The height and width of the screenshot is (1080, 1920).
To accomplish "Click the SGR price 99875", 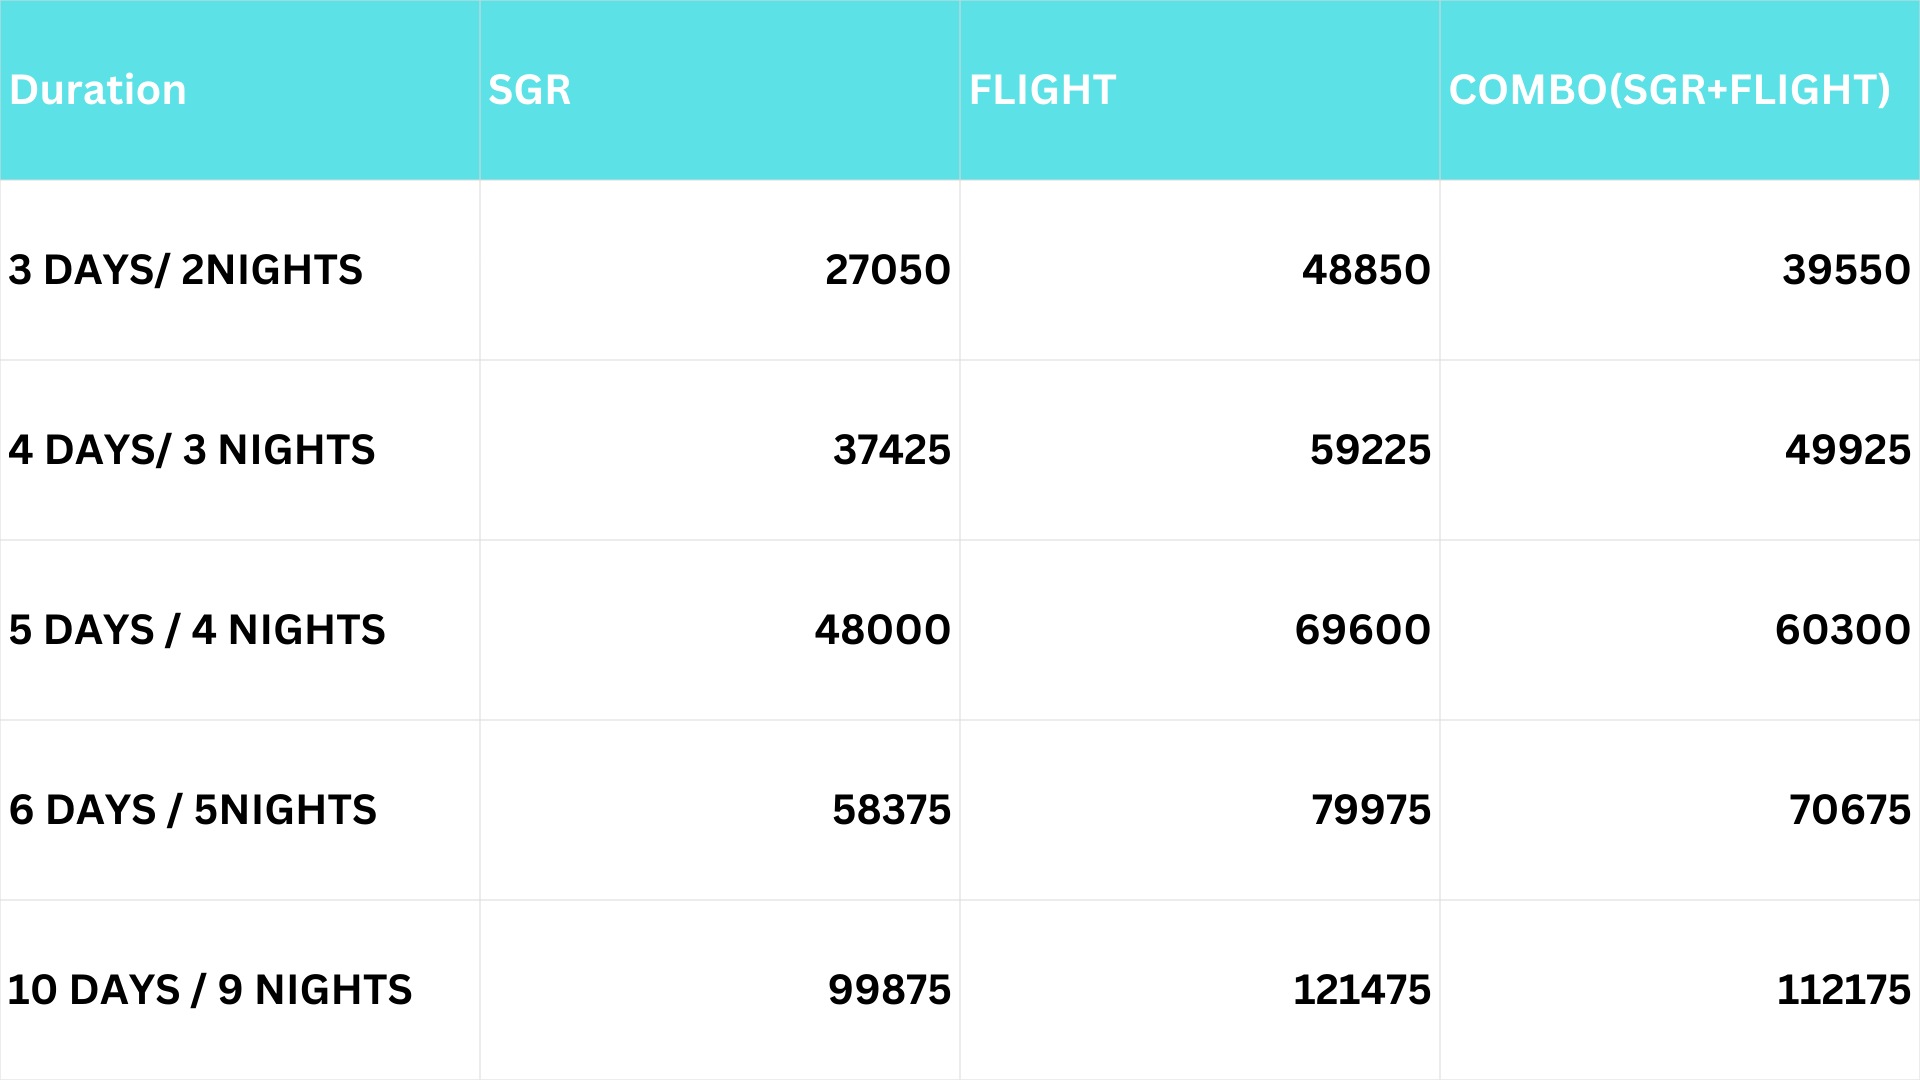I will (889, 990).
